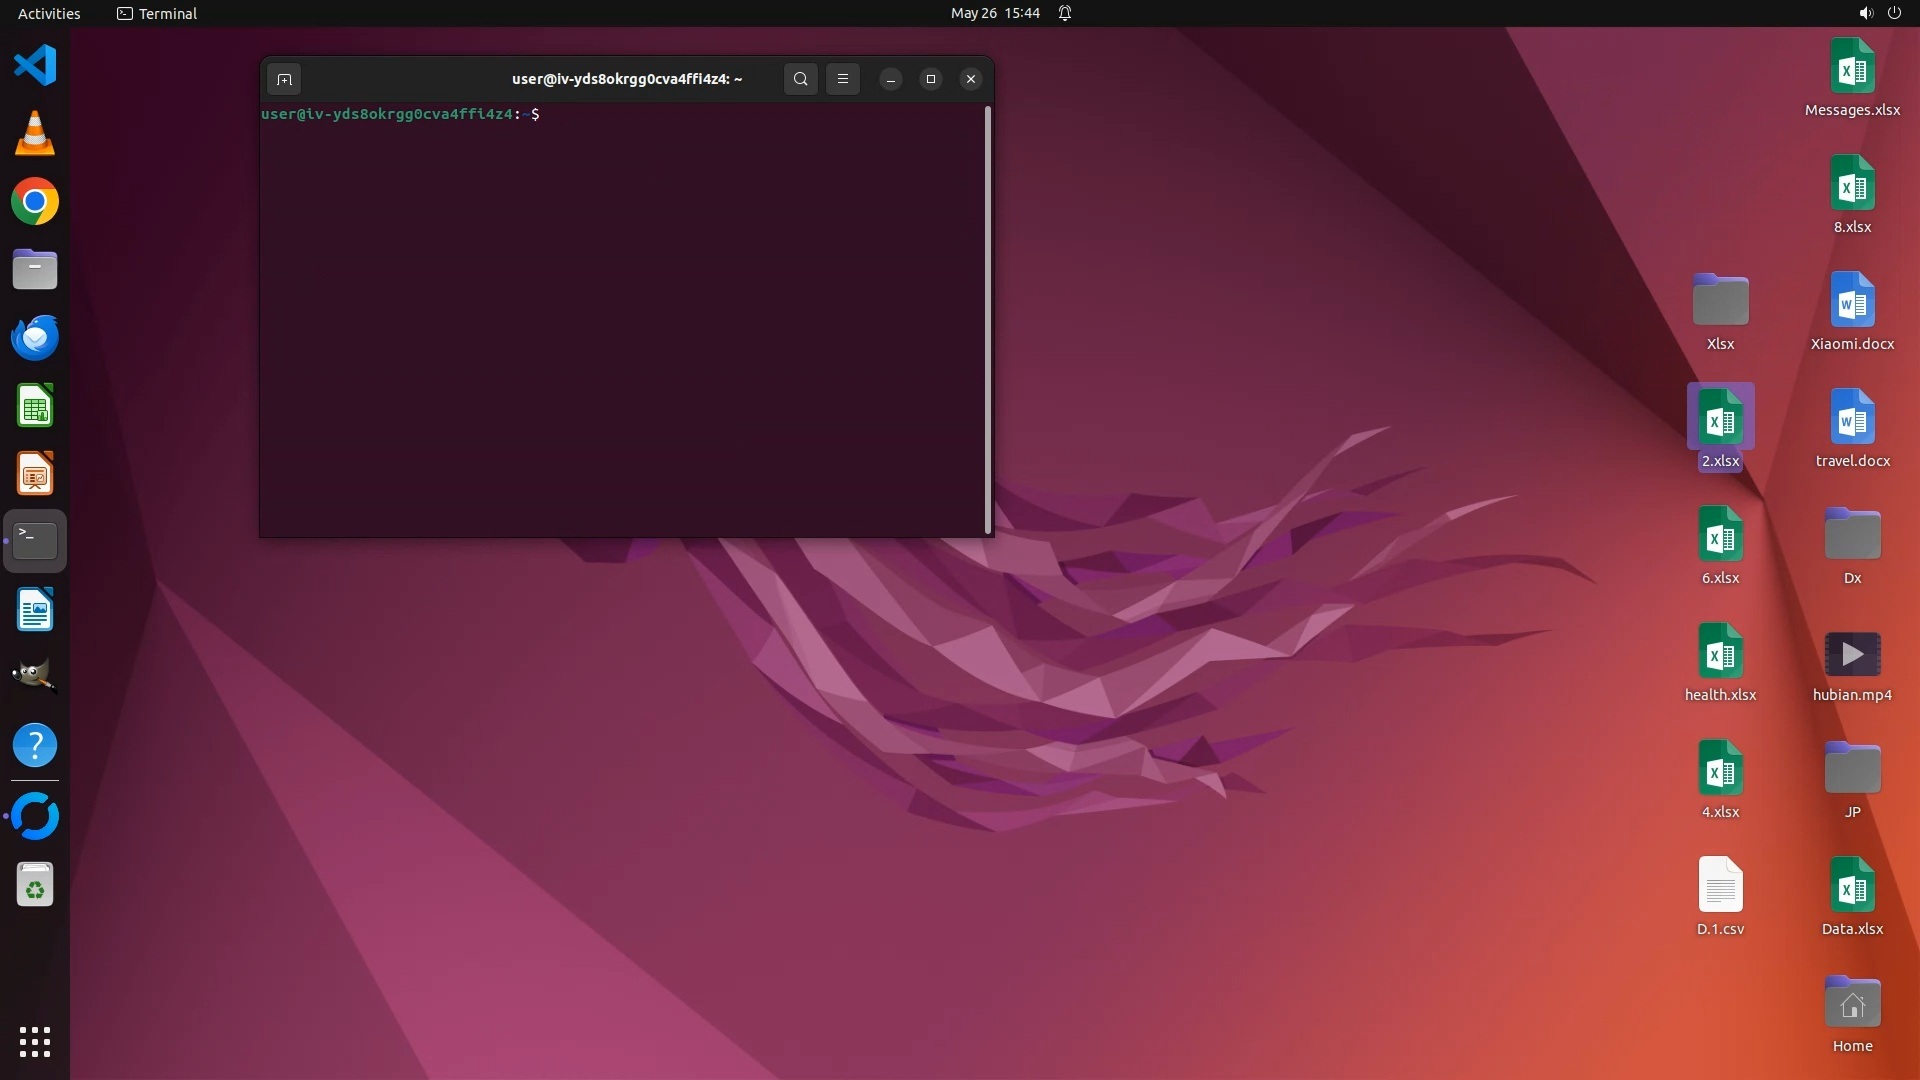Select the hubian.mp4 video file

[x=1852, y=656]
